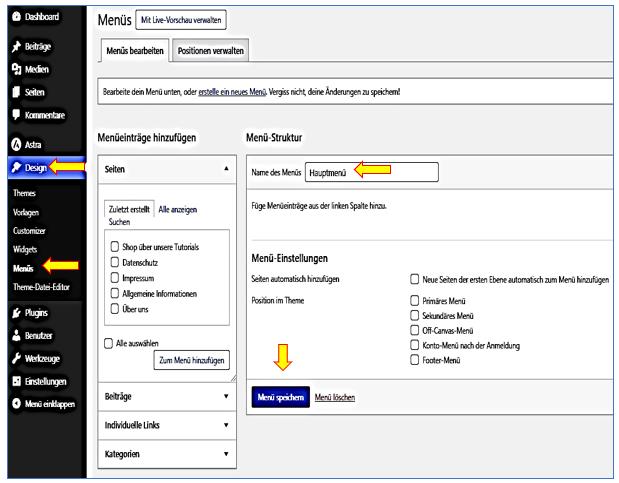Expand the Kategorien accordion section
The width and height of the screenshot is (619, 483).
(165, 454)
